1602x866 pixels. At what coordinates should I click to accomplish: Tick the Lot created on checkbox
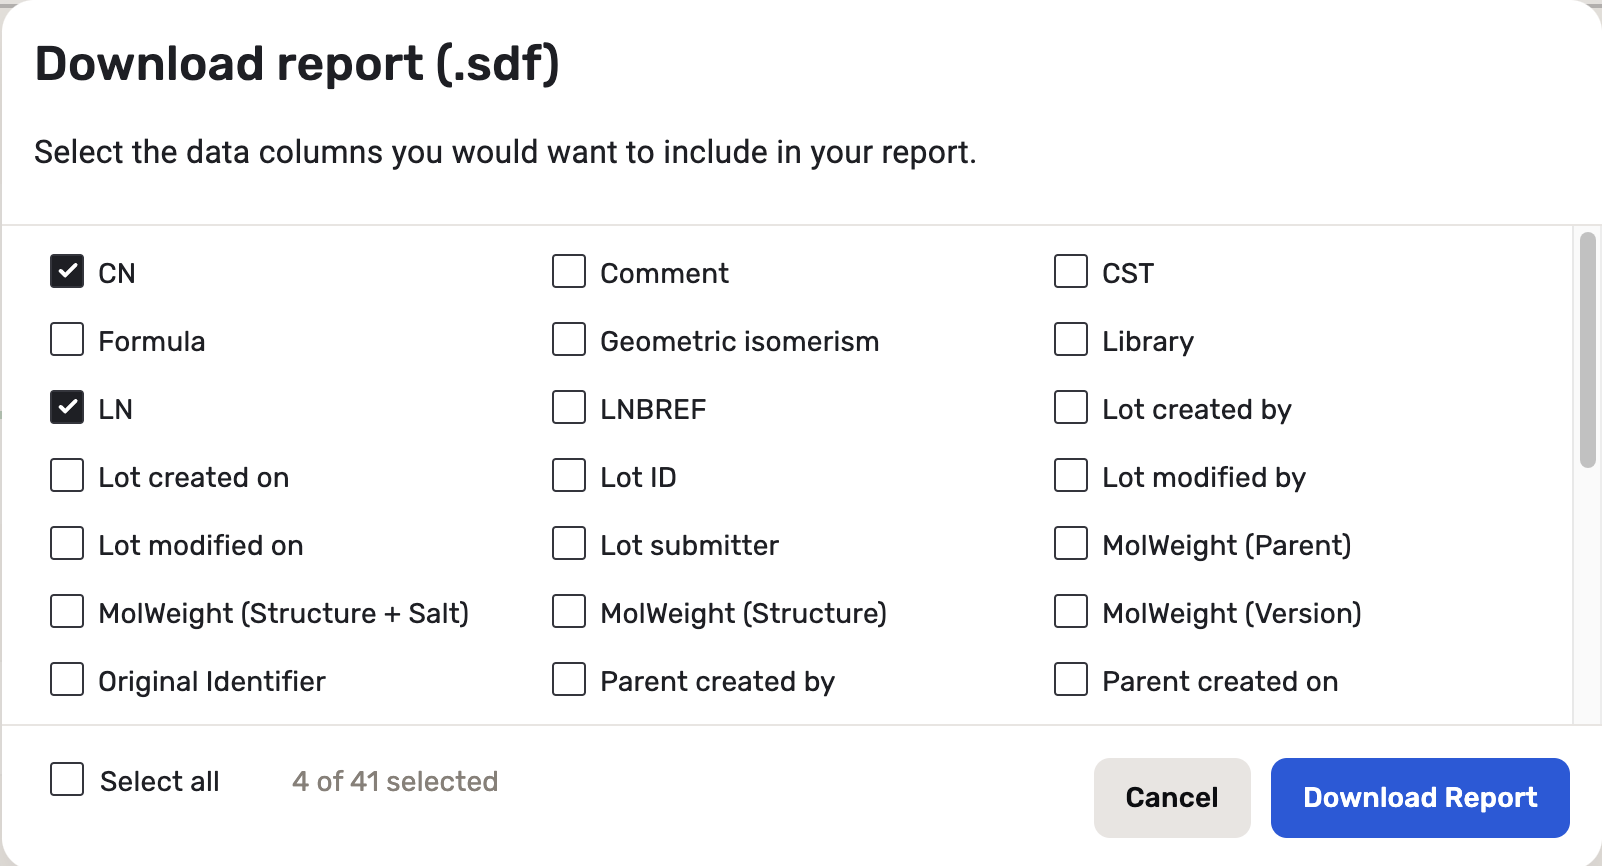tap(67, 475)
